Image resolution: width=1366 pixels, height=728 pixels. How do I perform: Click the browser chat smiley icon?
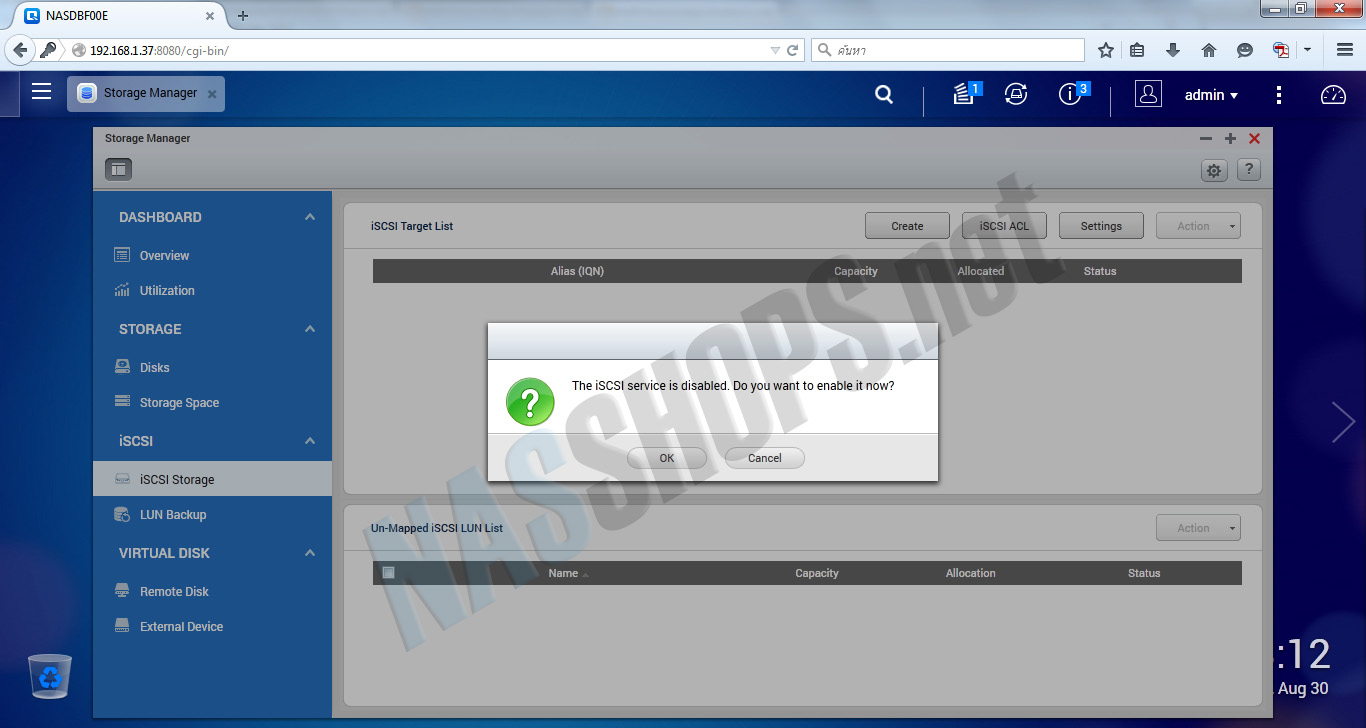coord(1245,50)
